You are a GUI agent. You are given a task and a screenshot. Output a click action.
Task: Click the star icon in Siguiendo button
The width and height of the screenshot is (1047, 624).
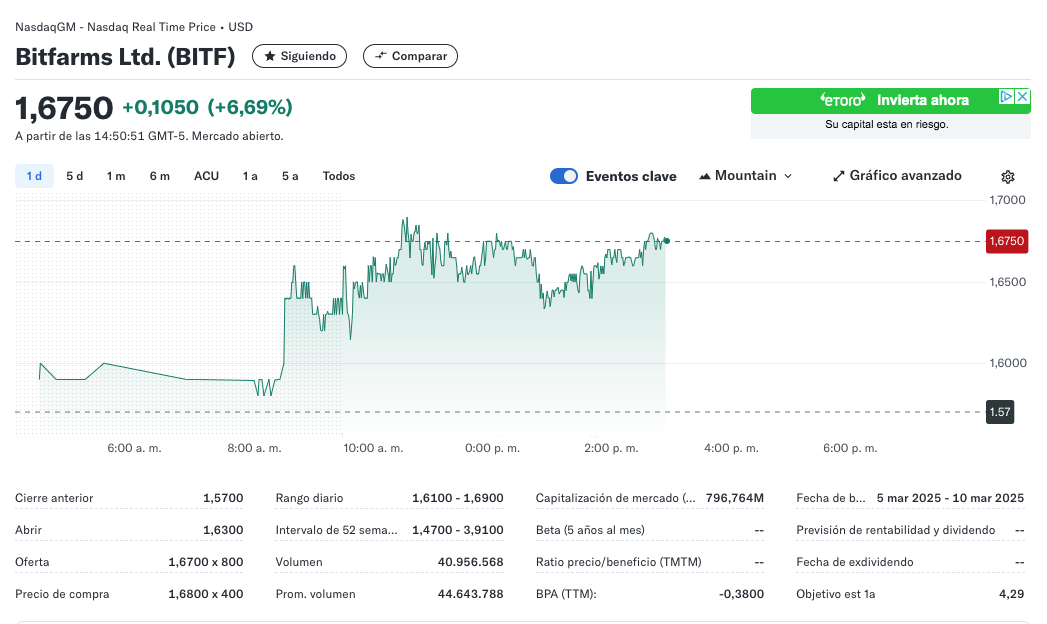(x=270, y=56)
